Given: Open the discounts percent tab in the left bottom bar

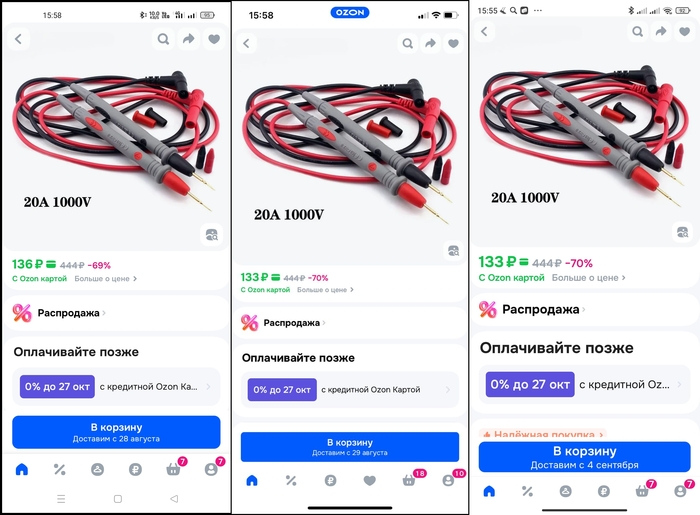Looking at the screenshot, I should coord(59,469).
